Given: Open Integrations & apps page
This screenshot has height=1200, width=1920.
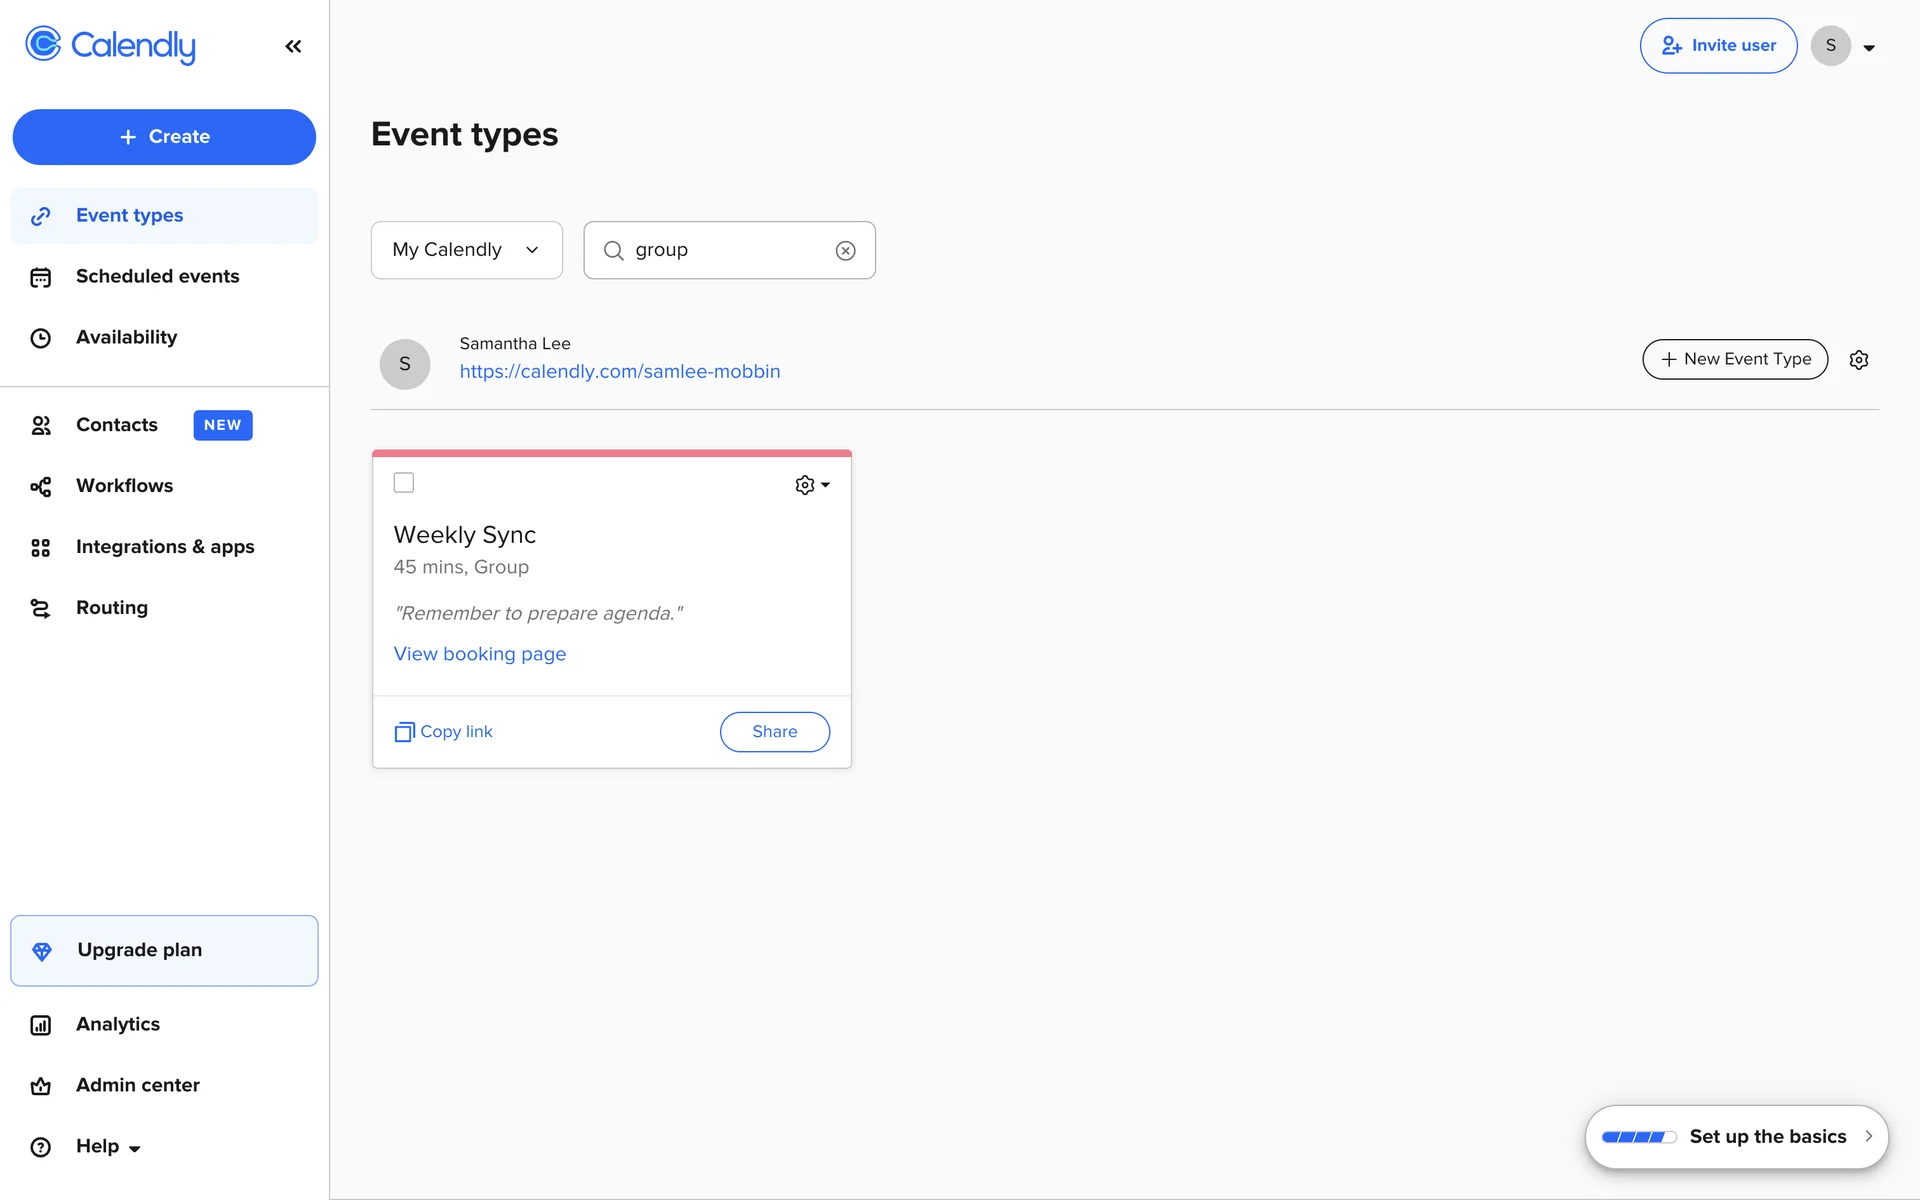Looking at the screenshot, I should pyautogui.click(x=165, y=547).
